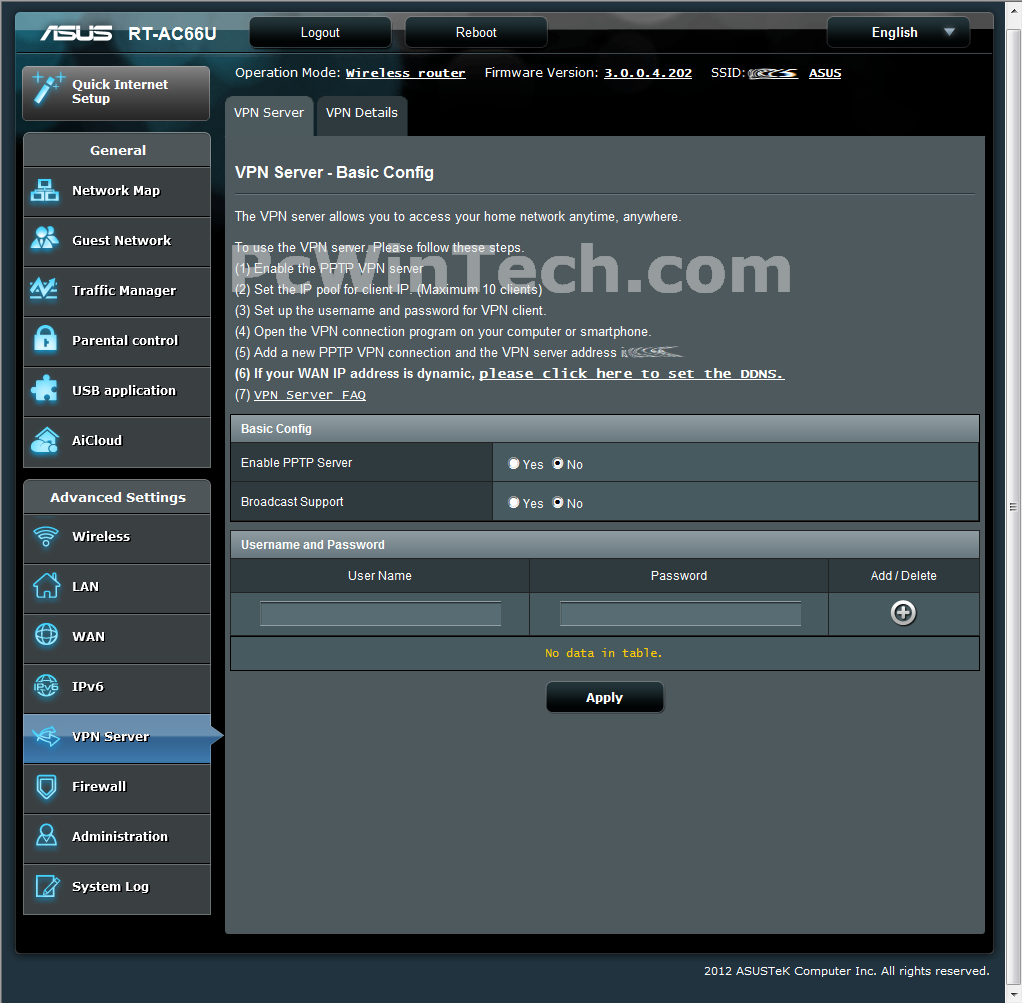Screen dimensions: 1022x1003
Task: Click the "Add / Delete" column header
Action: click(903, 575)
